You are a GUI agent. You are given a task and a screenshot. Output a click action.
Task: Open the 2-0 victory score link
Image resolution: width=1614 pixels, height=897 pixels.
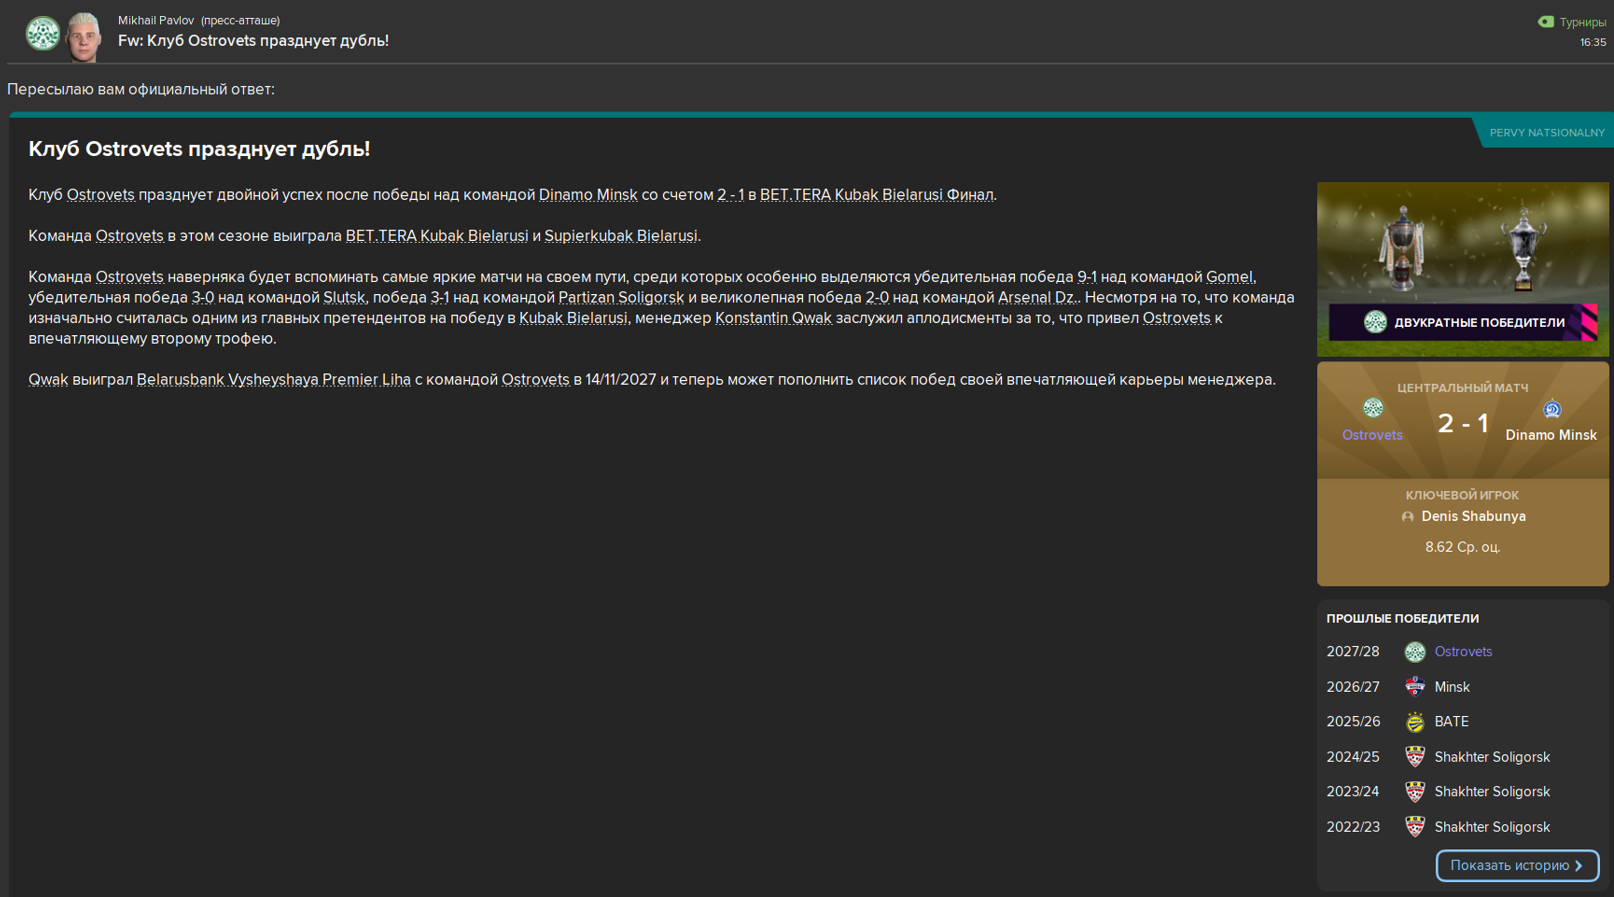(x=877, y=297)
